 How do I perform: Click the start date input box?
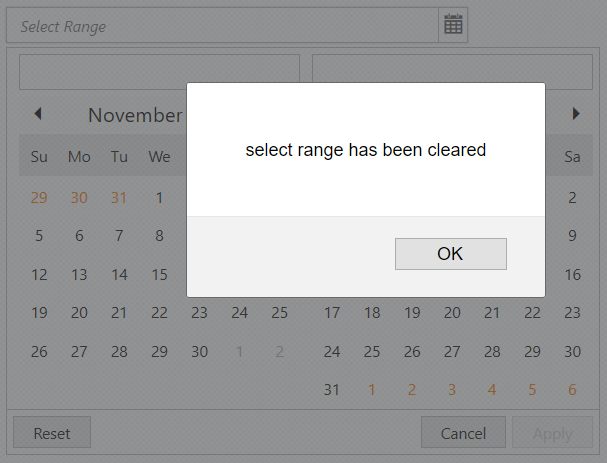[159, 70]
